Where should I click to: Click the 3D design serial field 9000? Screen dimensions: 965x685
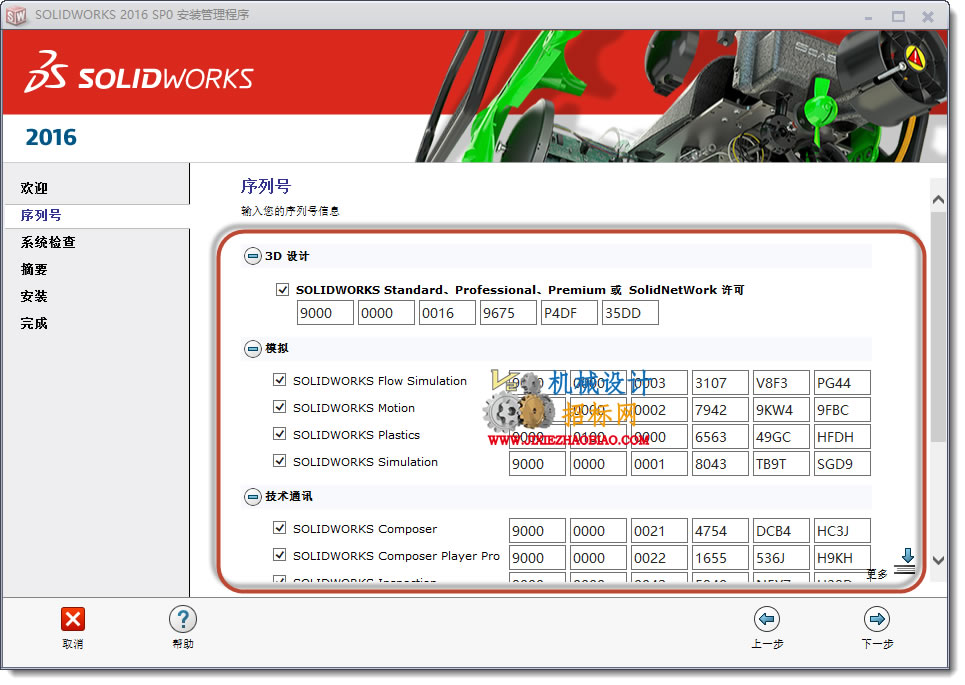coord(325,313)
